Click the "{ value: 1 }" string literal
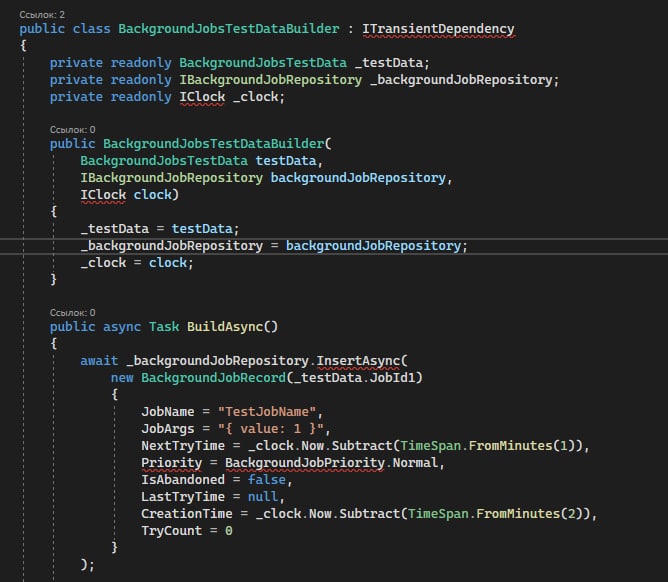This screenshot has width=668, height=582. click(271, 429)
